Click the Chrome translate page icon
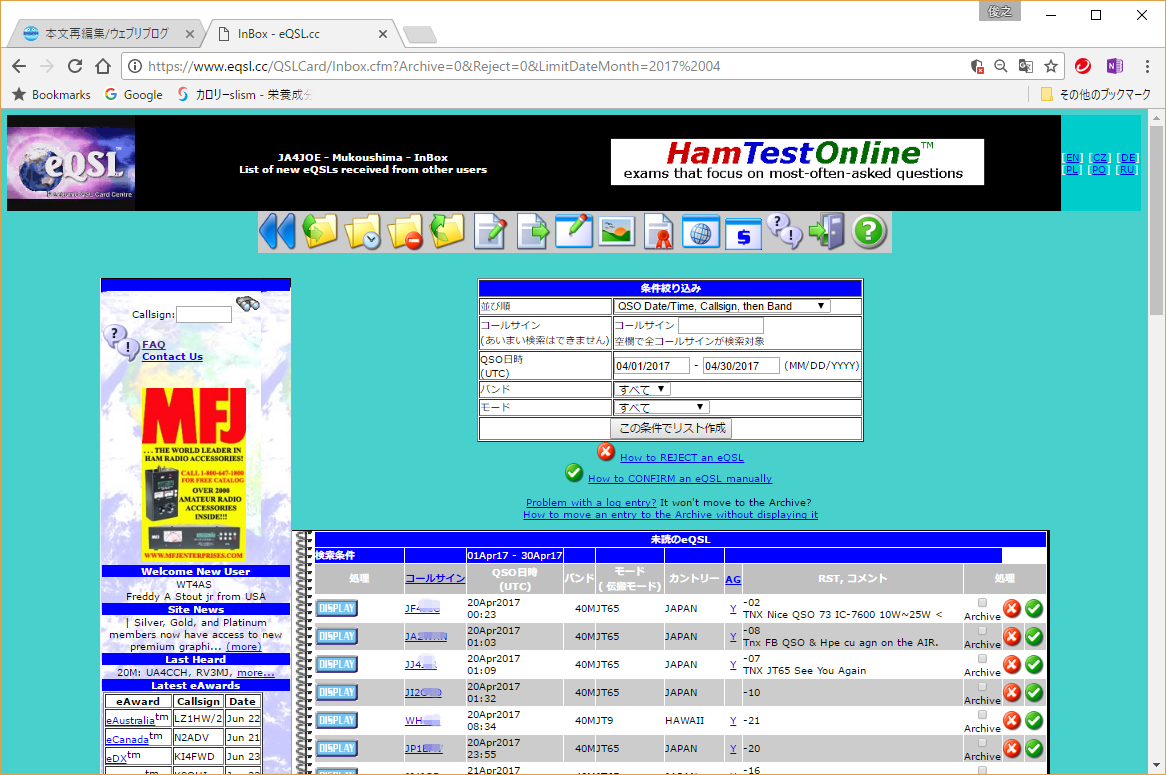The width and height of the screenshot is (1166, 775). click(1025, 66)
